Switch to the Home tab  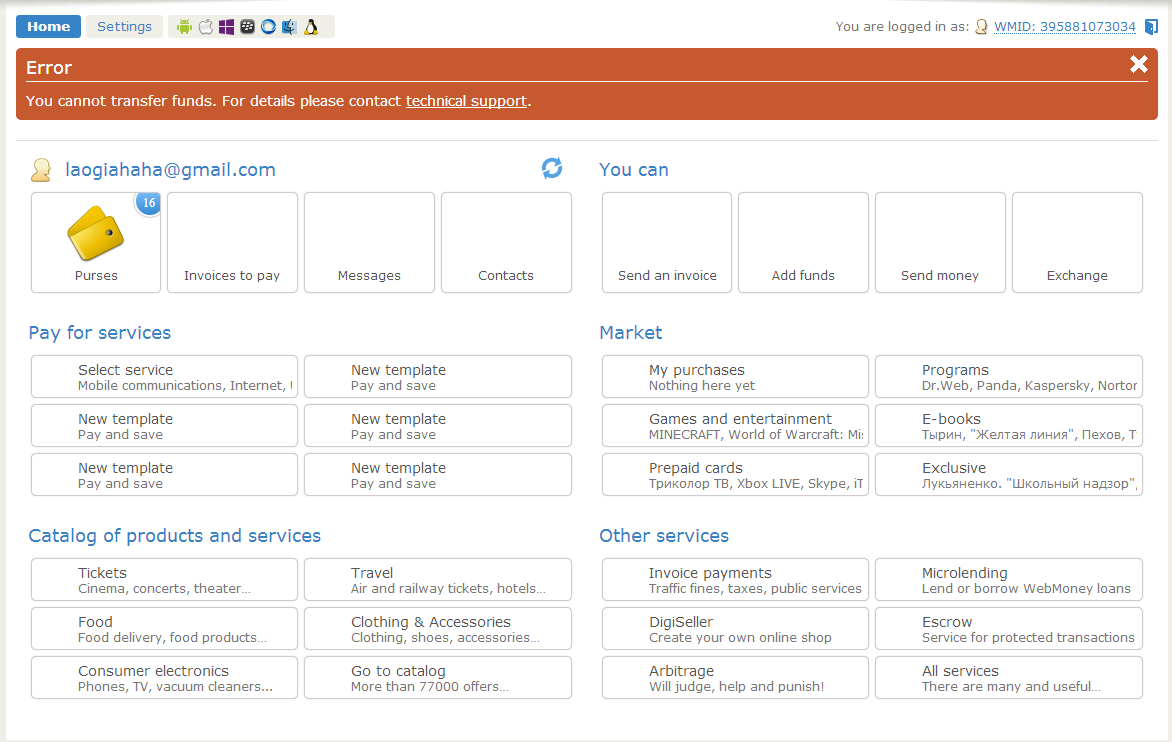click(x=48, y=27)
